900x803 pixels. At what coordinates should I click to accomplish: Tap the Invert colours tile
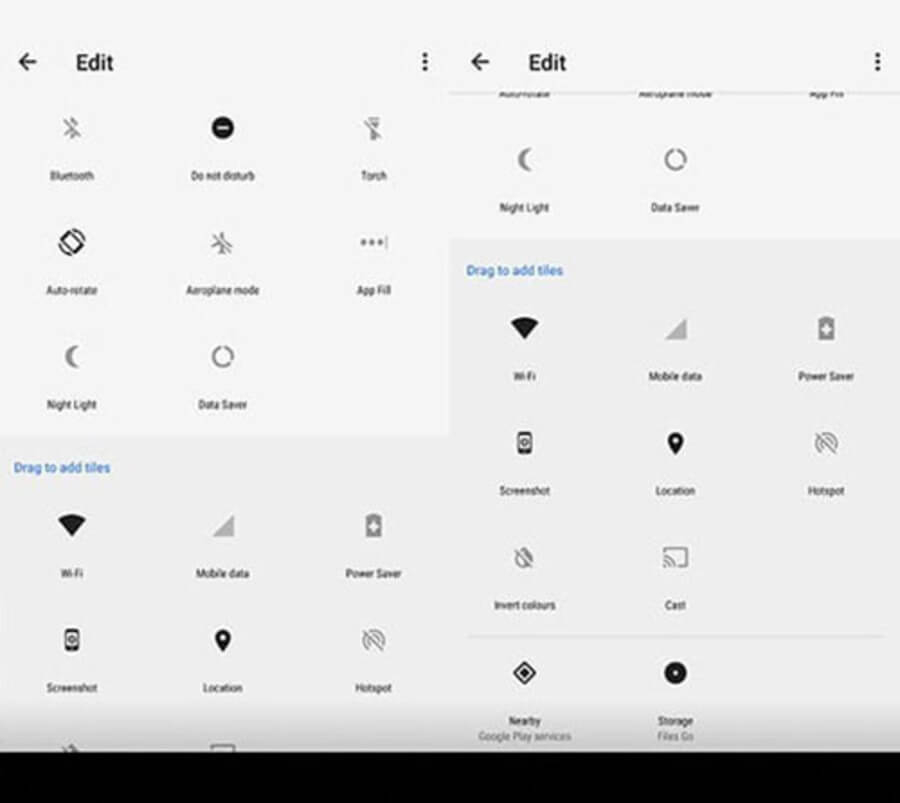click(x=524, y=558)
